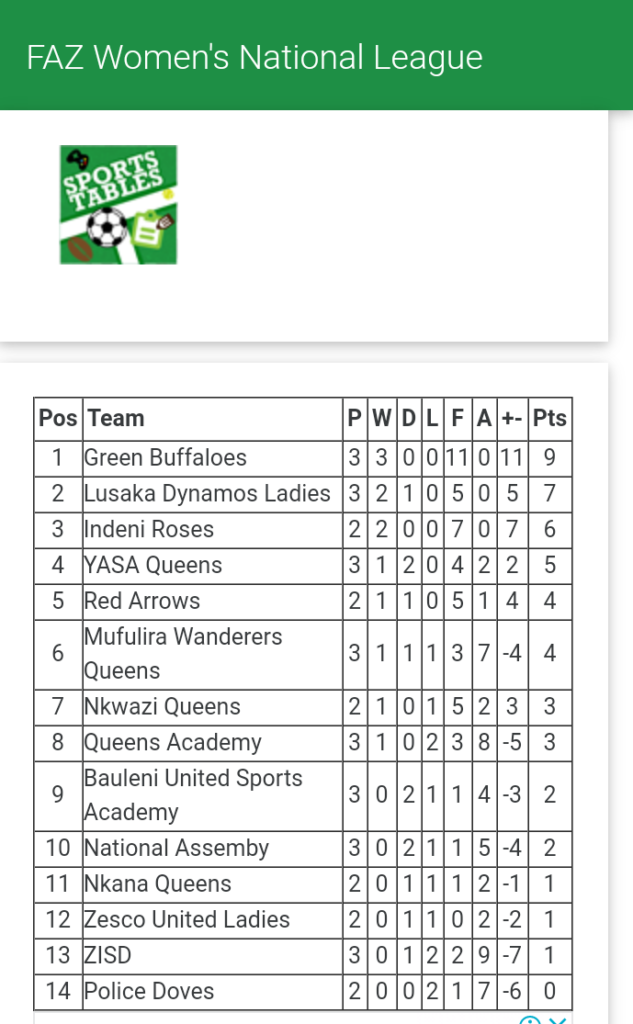The height and width of the screenshot is (1024, 633).
Task: Select the Green Buffaloes team row
Action: [165, 458]
